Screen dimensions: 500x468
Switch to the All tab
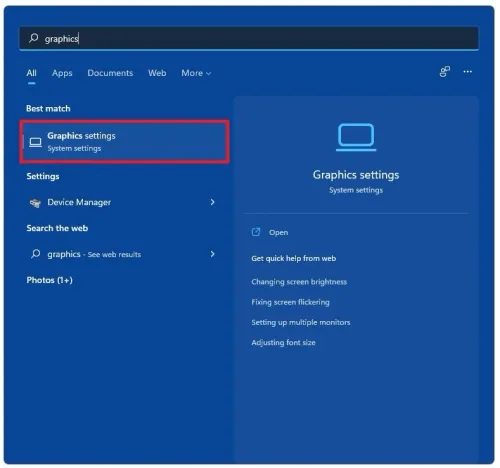[x=32, y=73]
